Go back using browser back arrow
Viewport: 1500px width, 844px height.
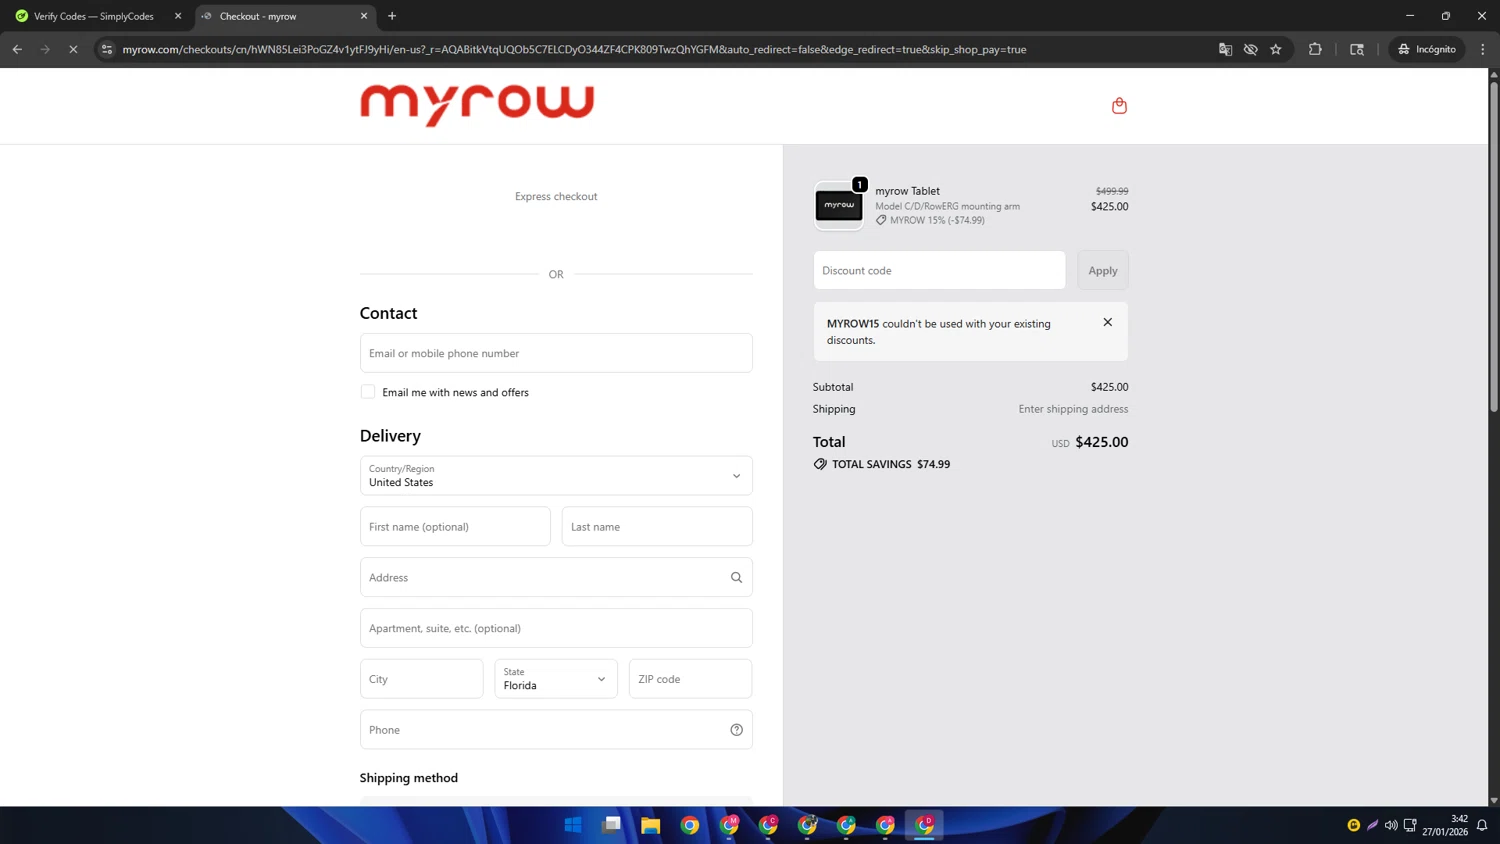click(17, 49)
